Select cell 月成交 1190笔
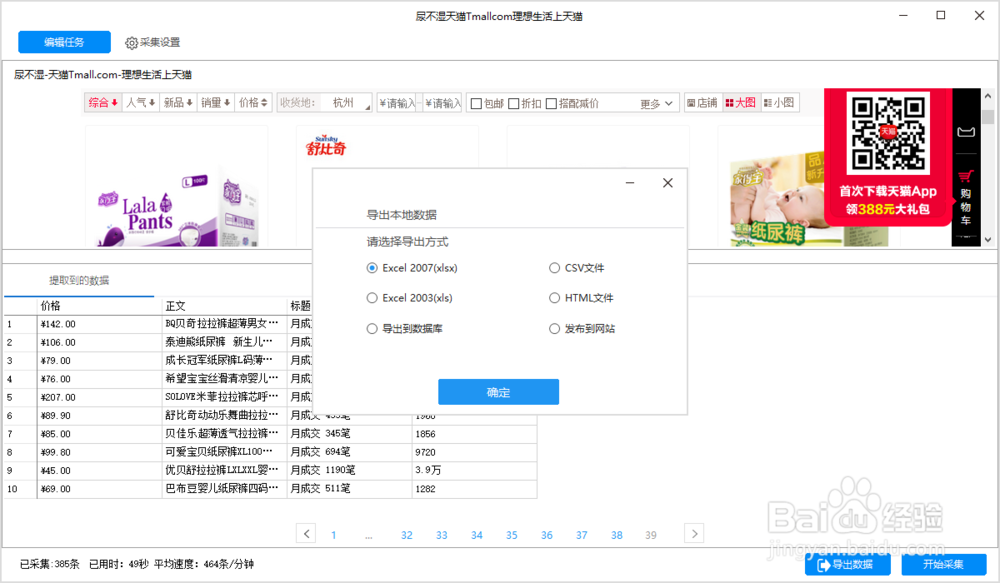This screenshot has width=1000, height=583. 349,470
